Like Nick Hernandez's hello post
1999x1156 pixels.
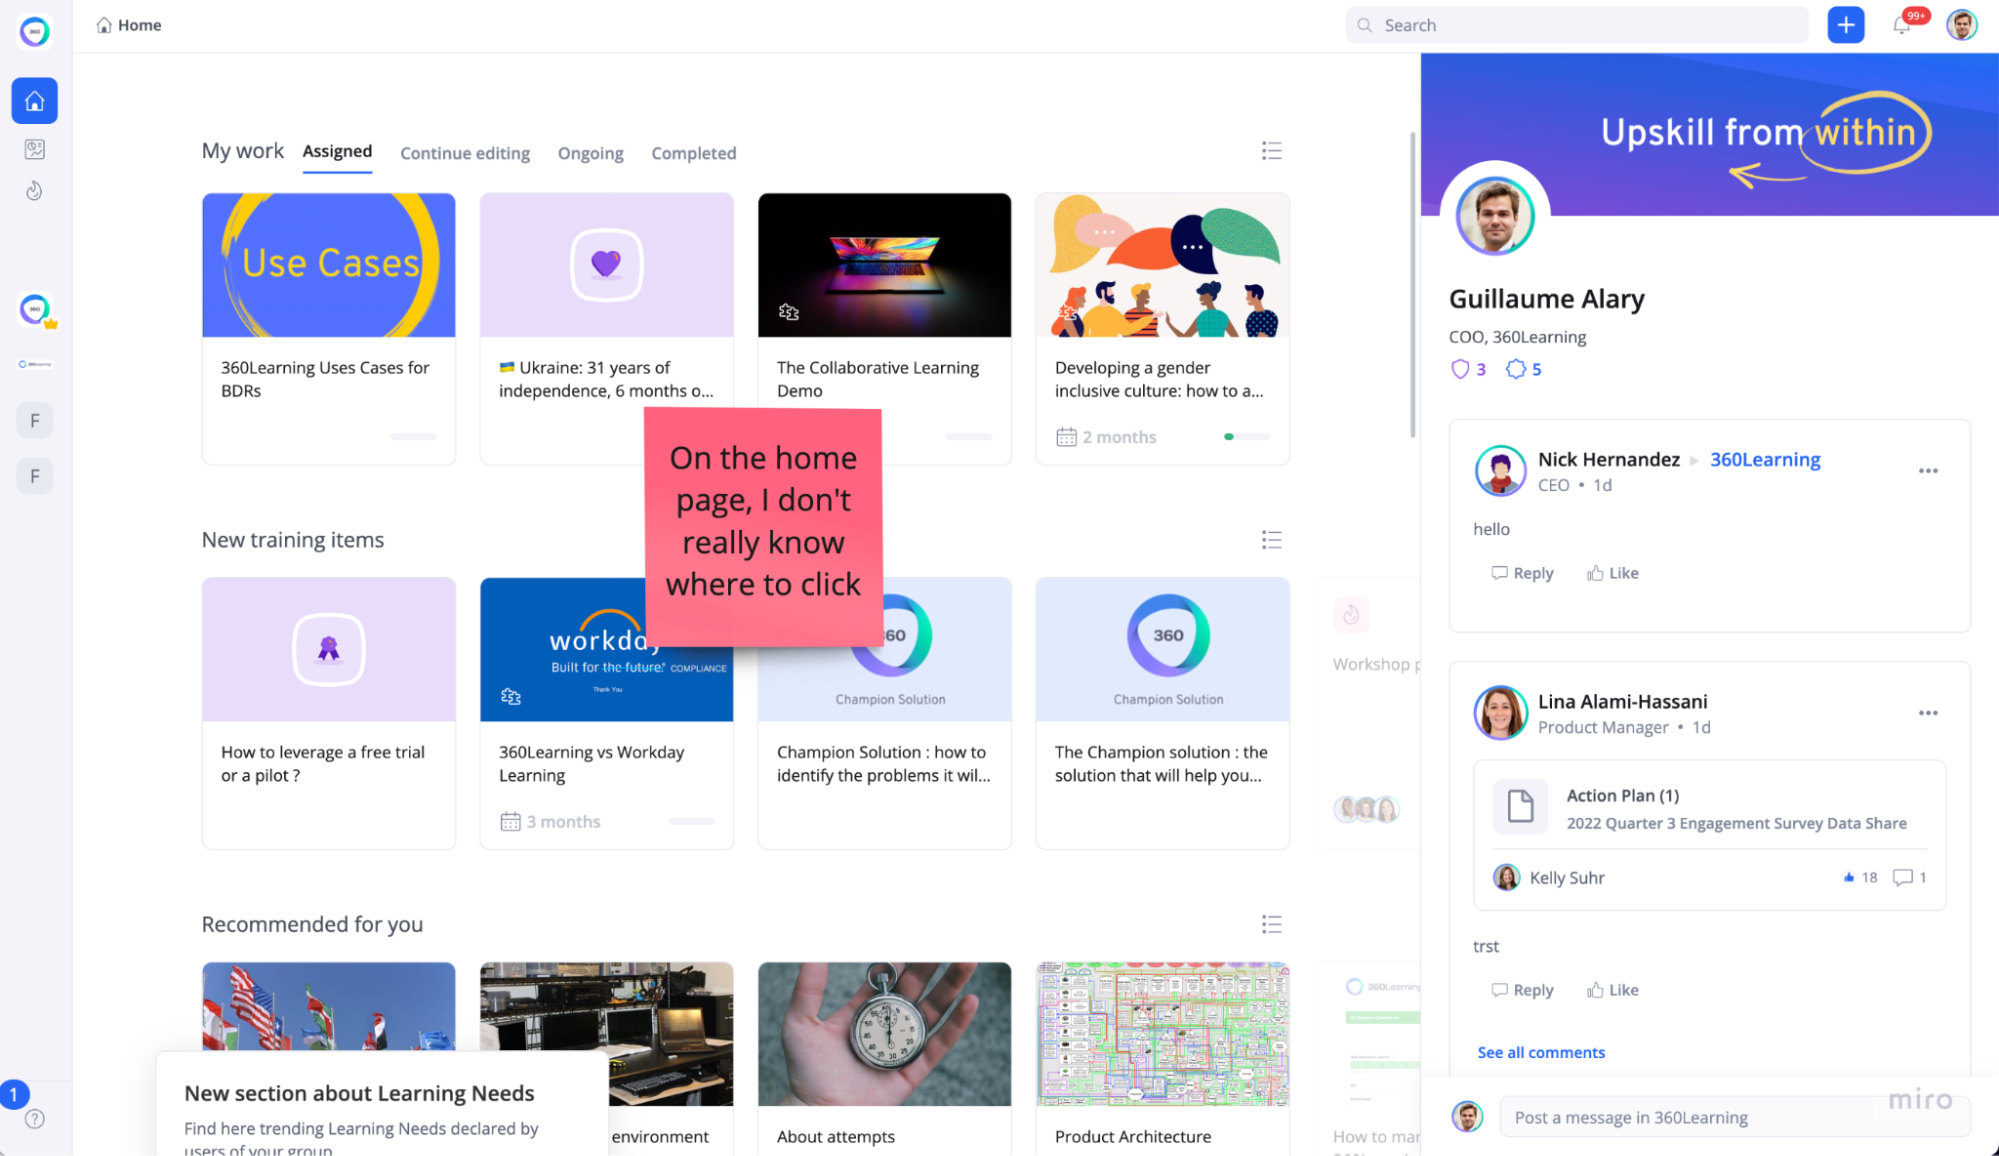click(1612, 573)
